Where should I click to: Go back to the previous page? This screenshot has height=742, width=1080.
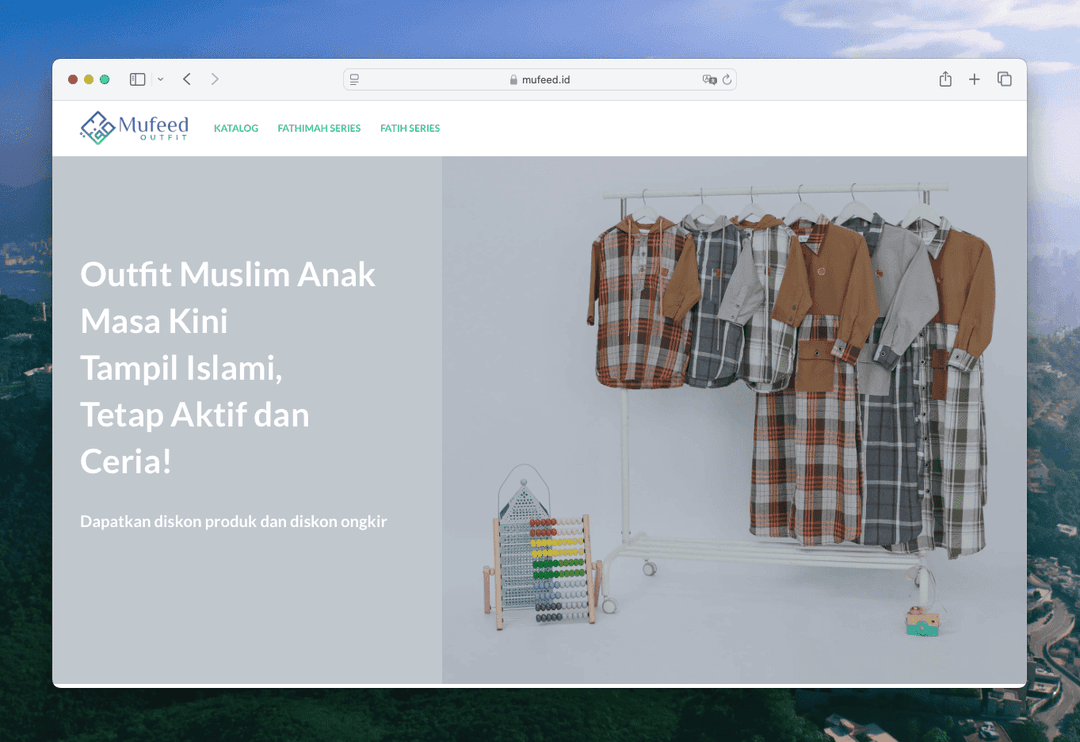pyautogui.click(x=187, y=79)
